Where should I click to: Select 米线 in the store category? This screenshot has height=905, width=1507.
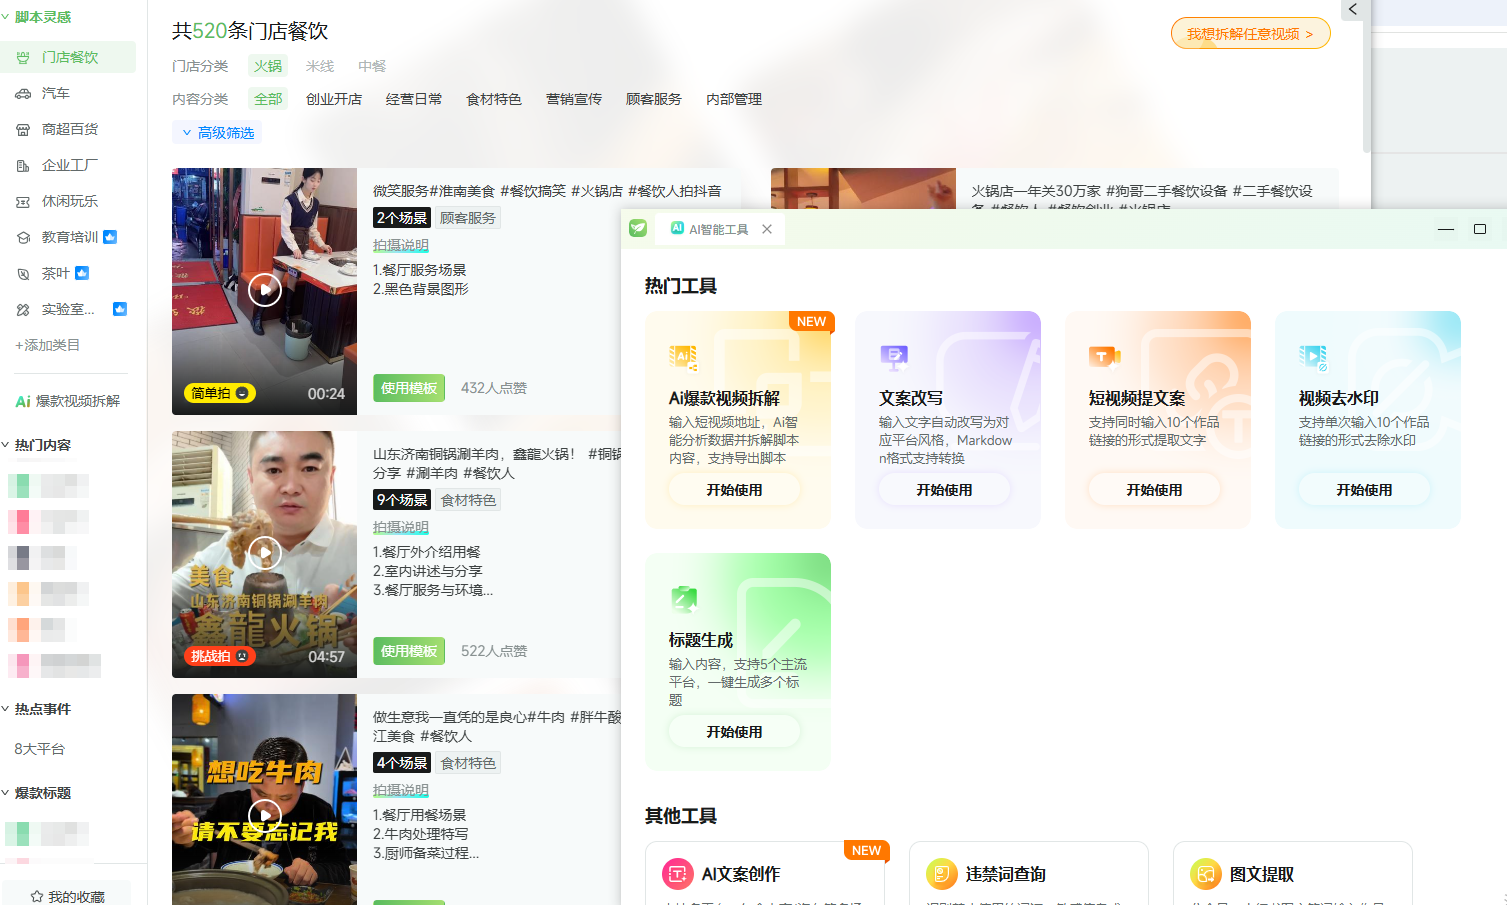320,66
